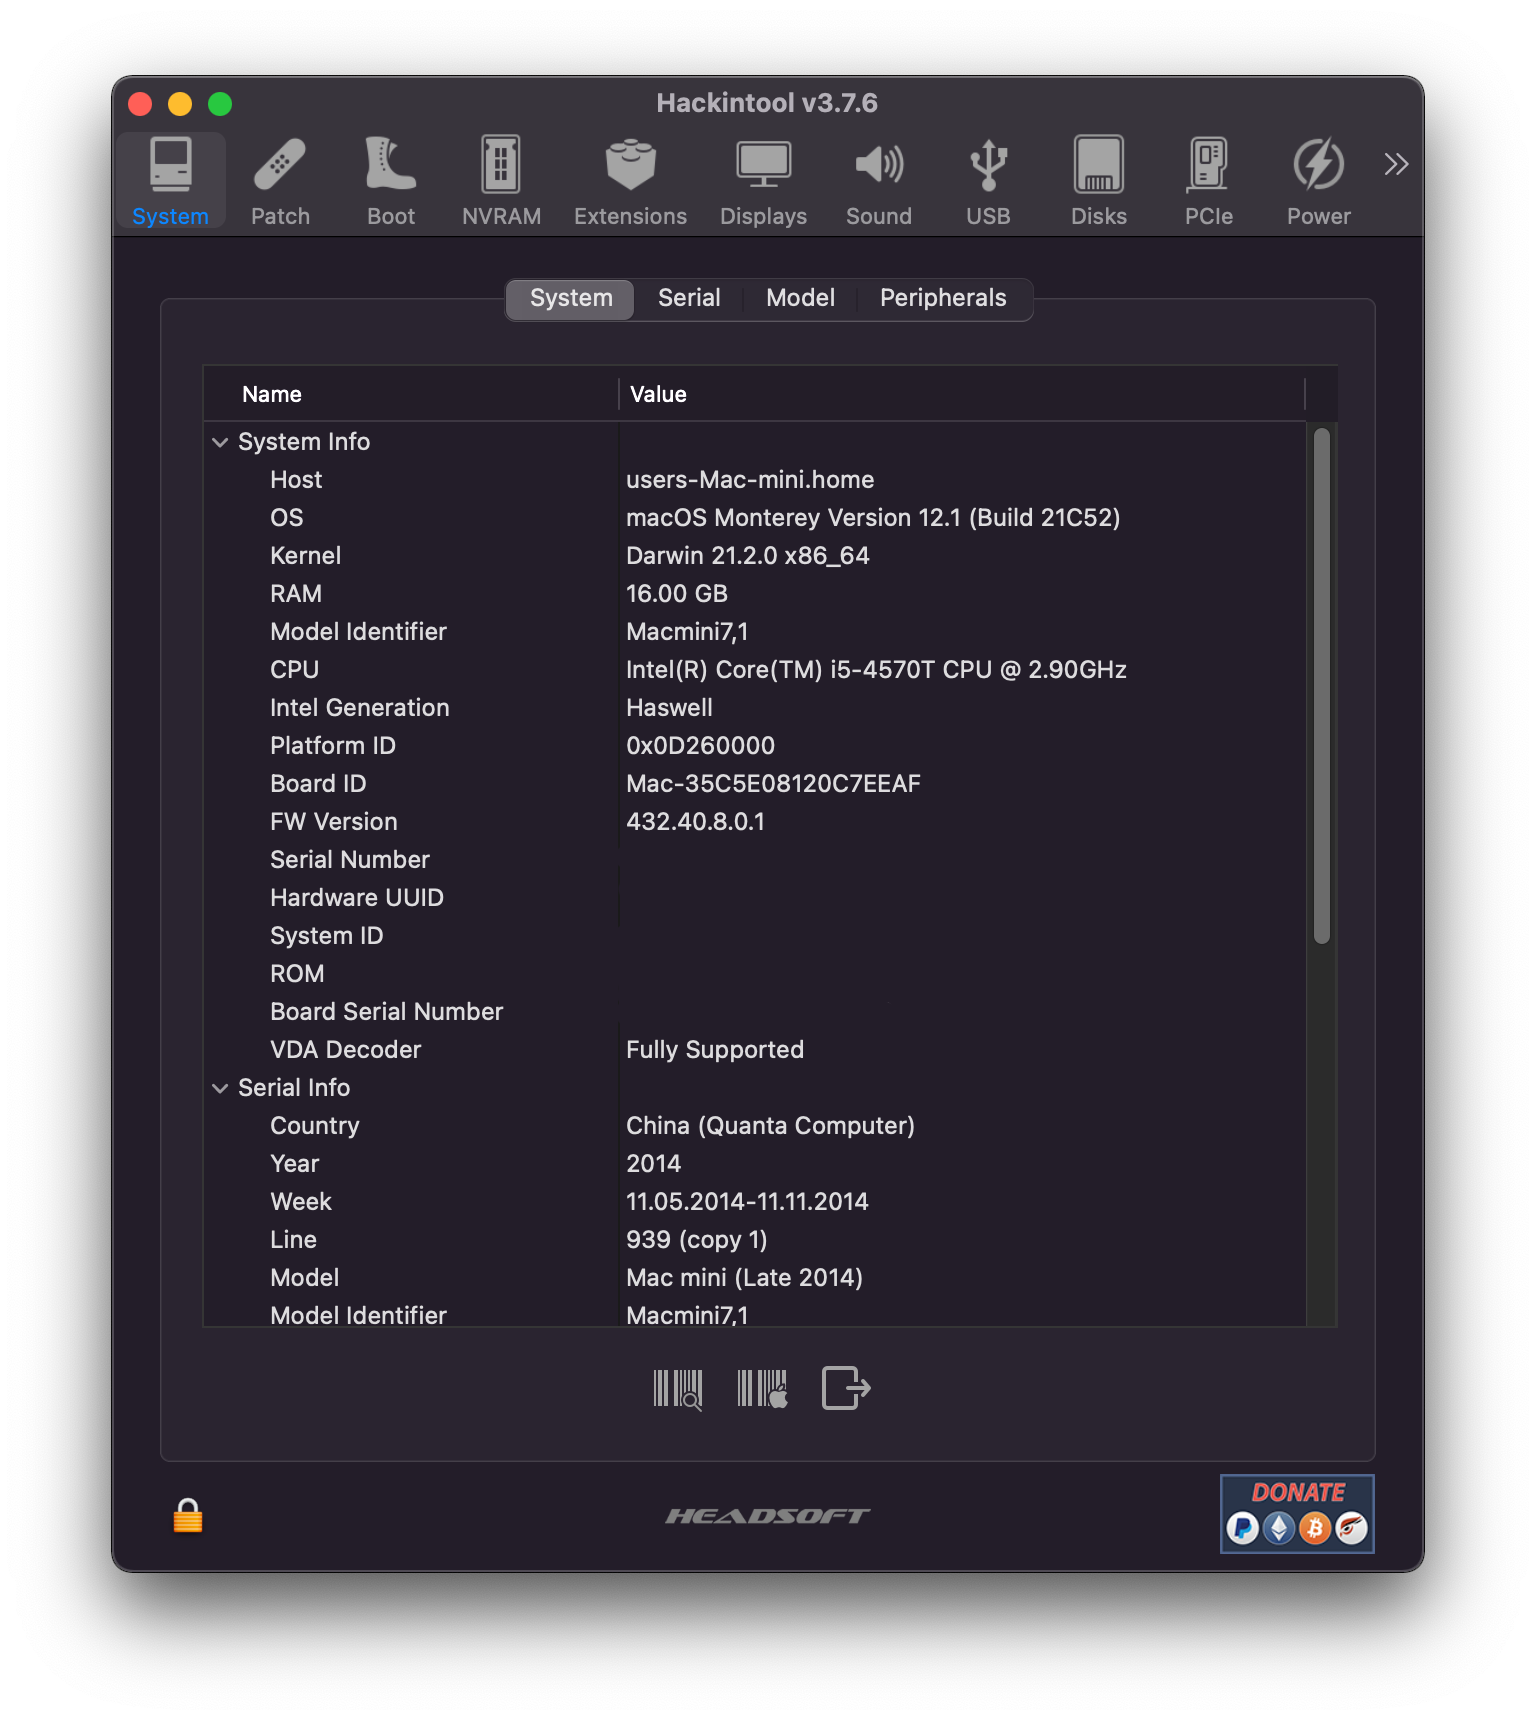This screenshot has height=1720, width=1536.
Task: Switch to the Peripherals tab
Action: (943, 298)
